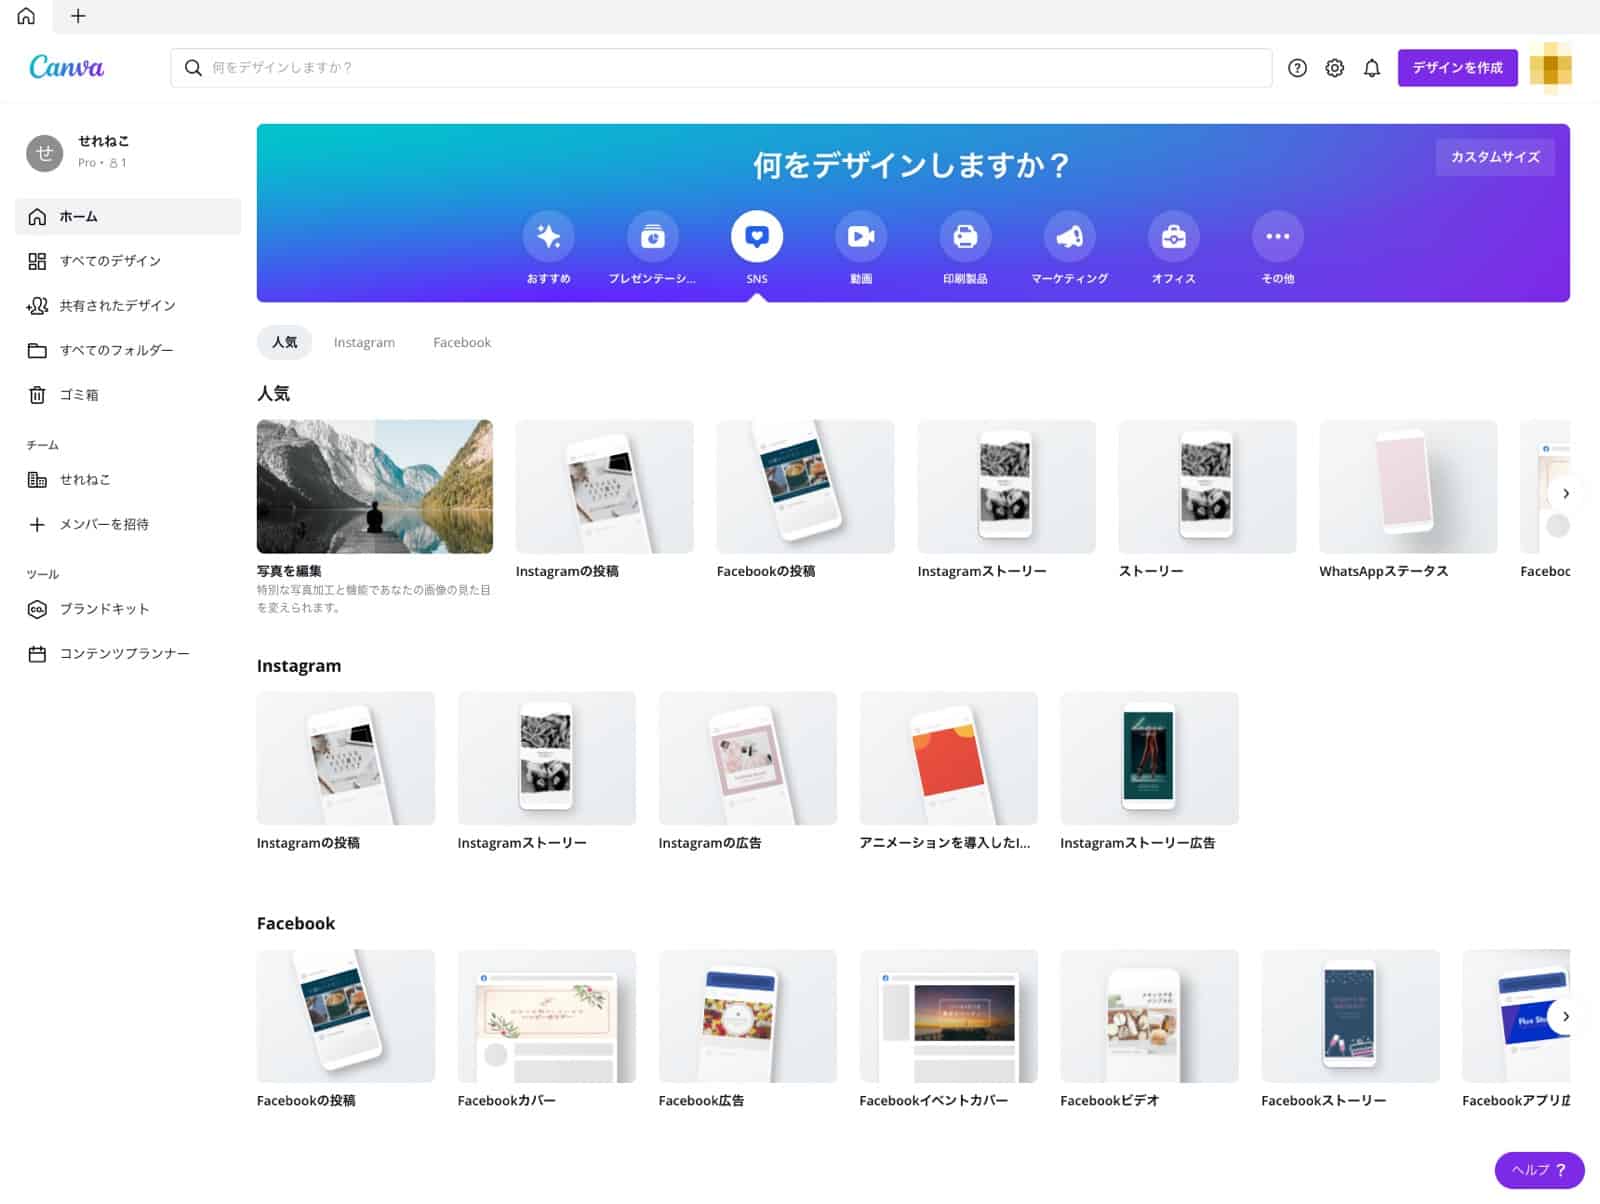Click the Canva logo
Image resolution: width=1600 pixels, height=1204 pixels.
[66, 67]
